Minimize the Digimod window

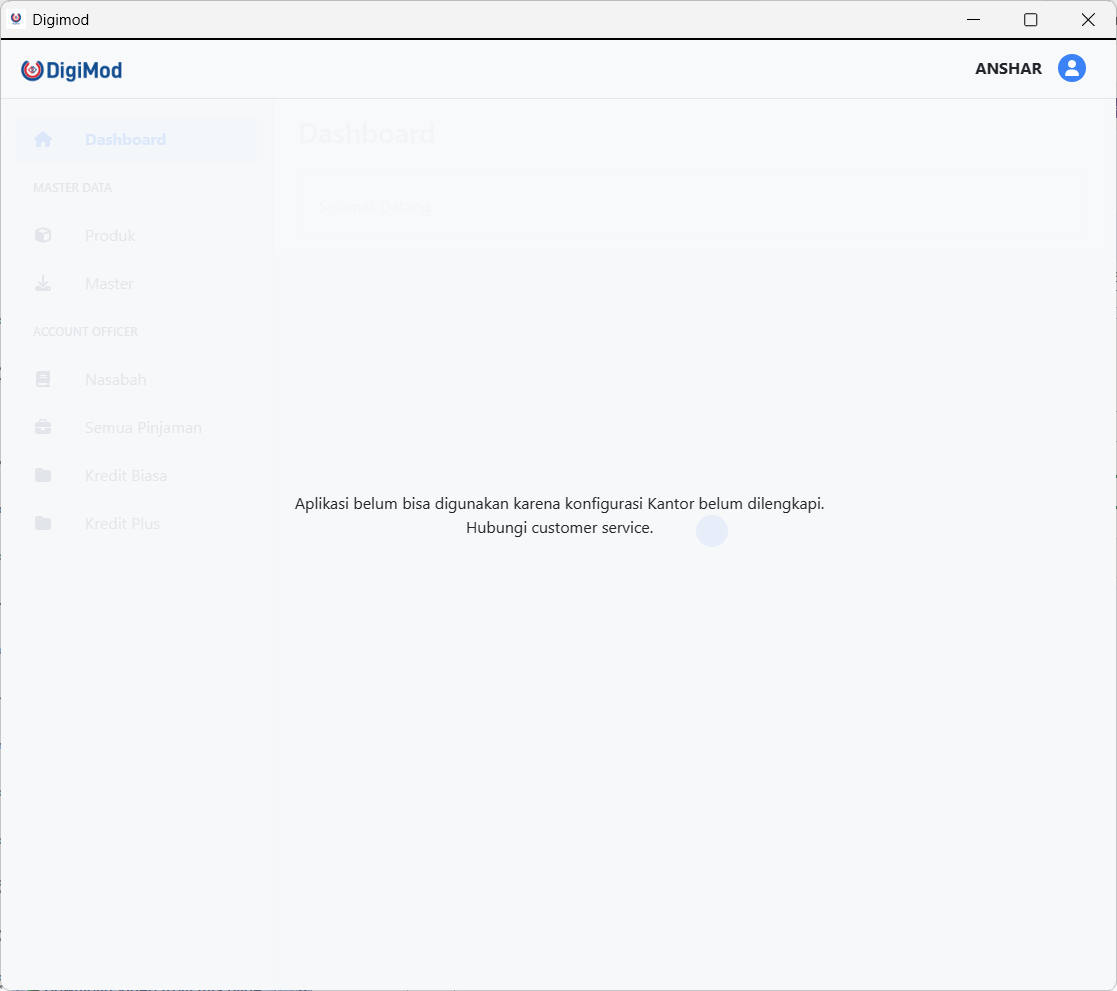pos(973,19)
